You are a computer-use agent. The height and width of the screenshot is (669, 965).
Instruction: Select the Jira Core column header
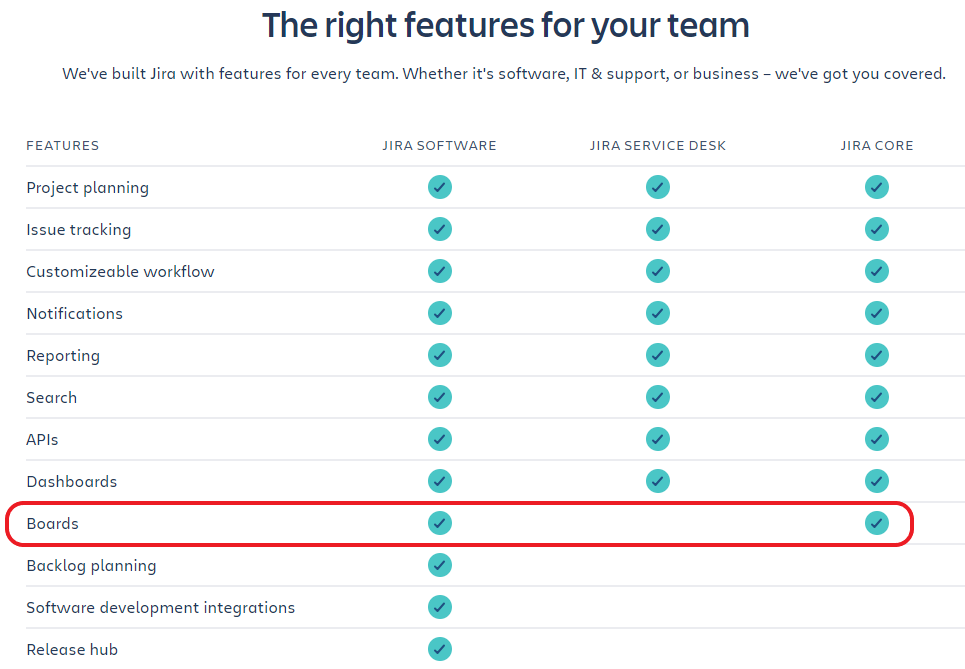click(877, 146)
